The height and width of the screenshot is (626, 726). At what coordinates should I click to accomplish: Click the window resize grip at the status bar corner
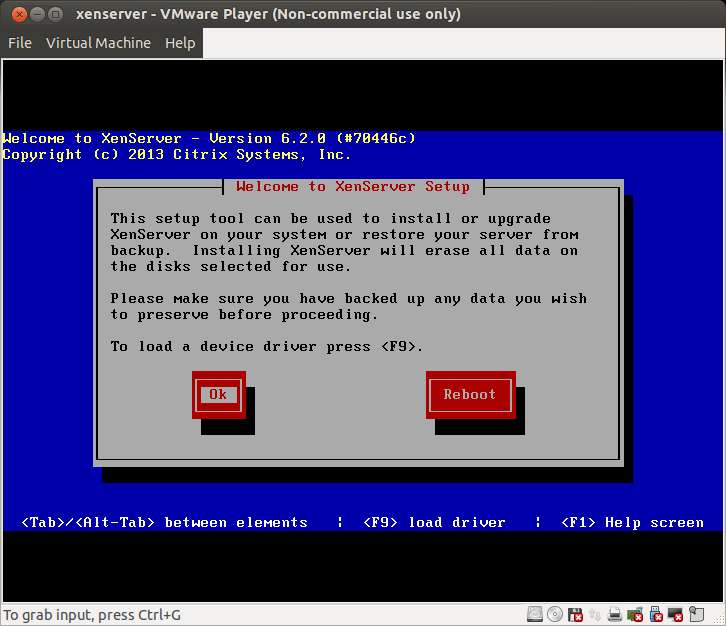(719, 620)
